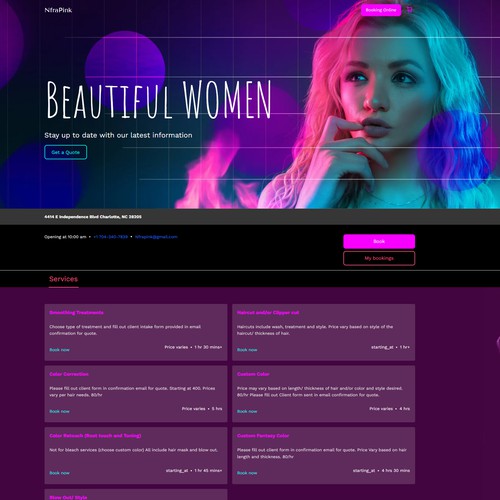
Task: Click the 'starting_at • 4 hrs 30 mins' text
Action: (381, 471)
